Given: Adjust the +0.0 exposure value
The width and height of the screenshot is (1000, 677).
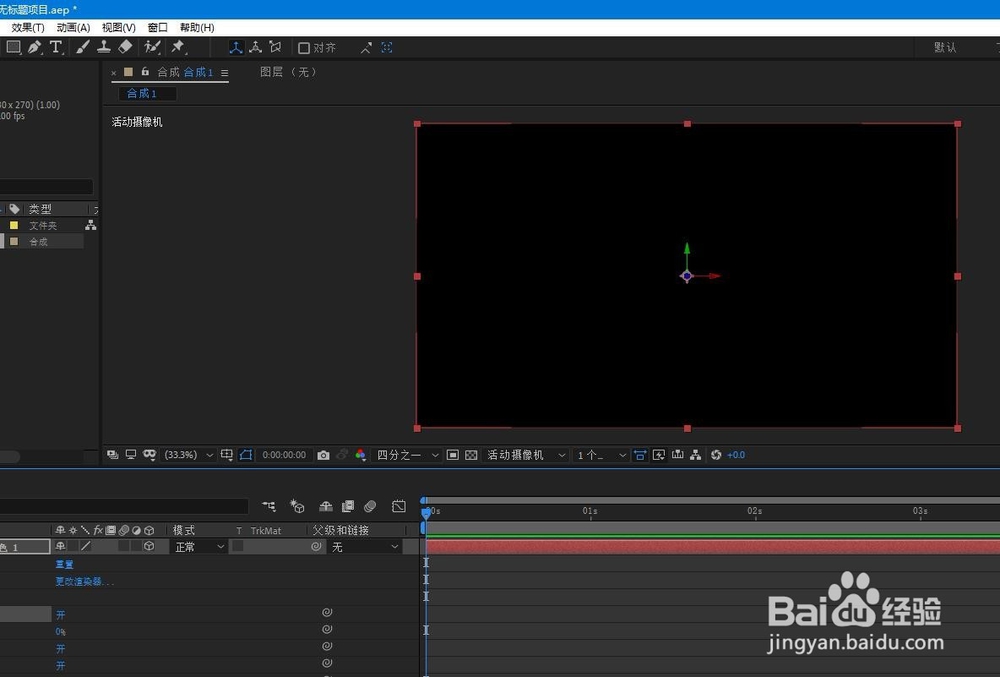Looking at the screenshot, I should click(x=736, y=455).
